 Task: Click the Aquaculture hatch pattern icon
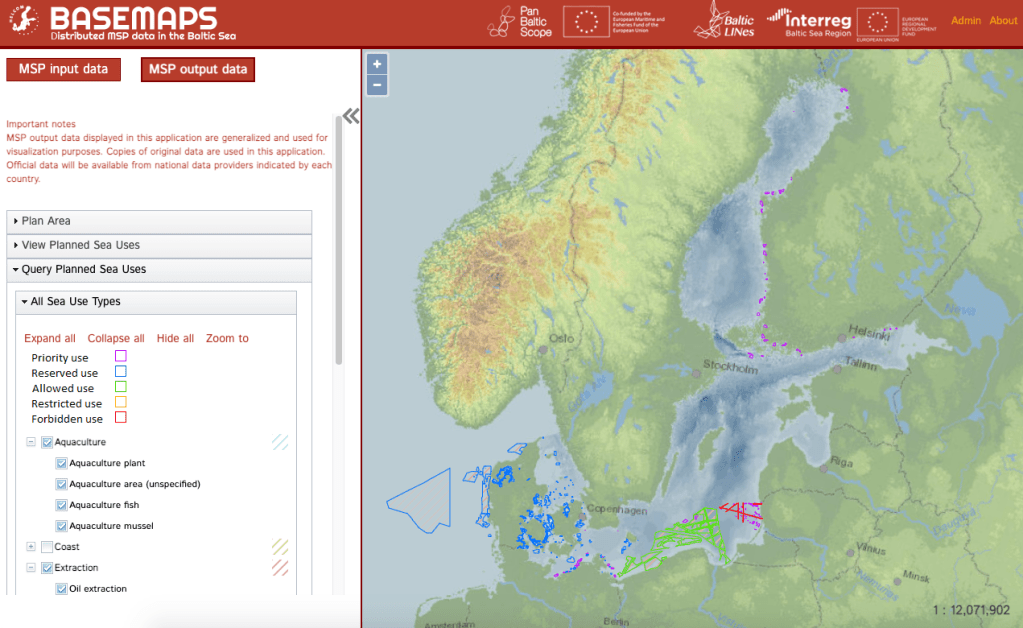(280, 442)
